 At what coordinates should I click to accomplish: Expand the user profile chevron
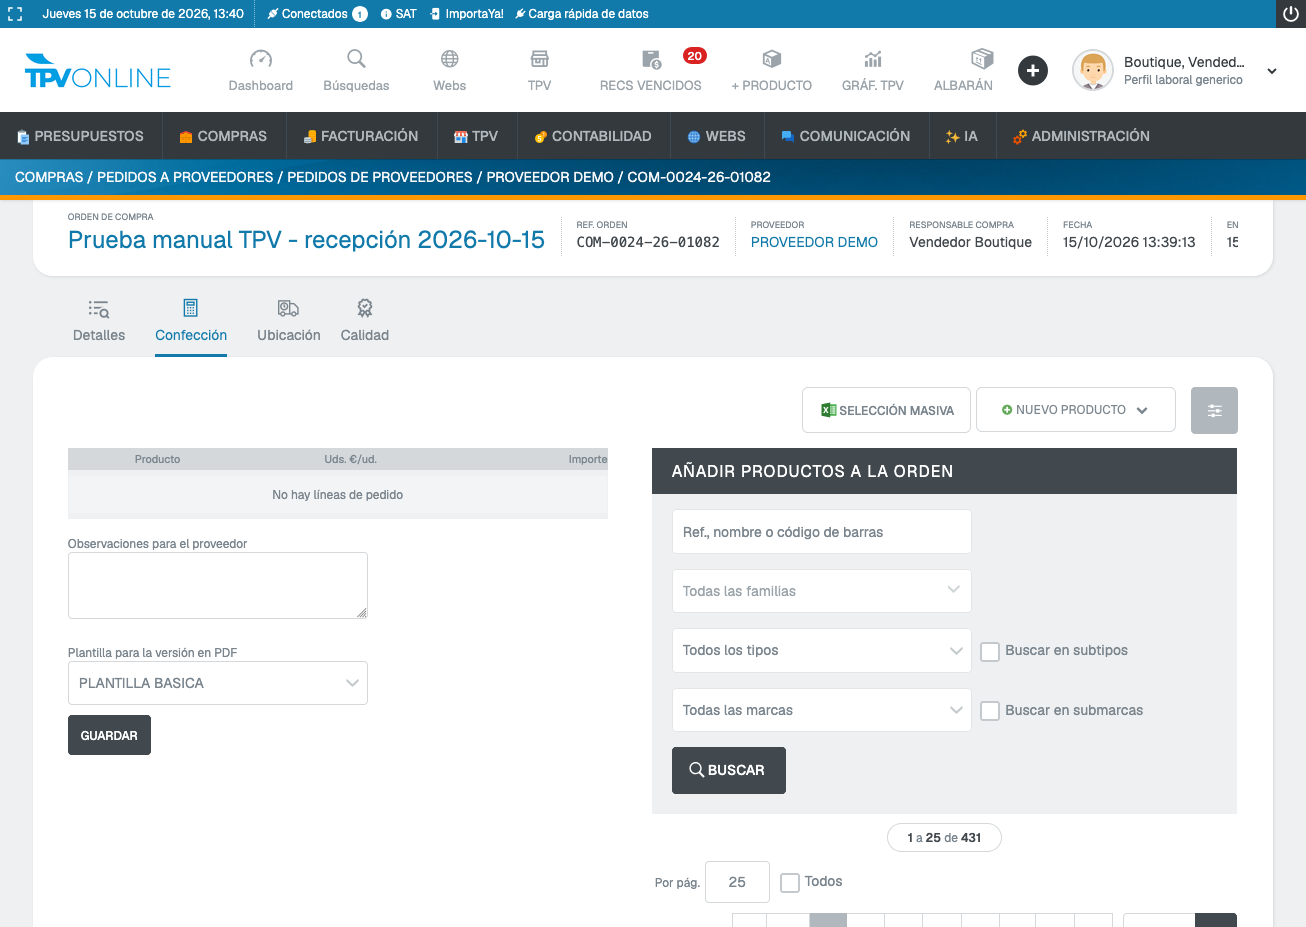tap(1272, 71)
